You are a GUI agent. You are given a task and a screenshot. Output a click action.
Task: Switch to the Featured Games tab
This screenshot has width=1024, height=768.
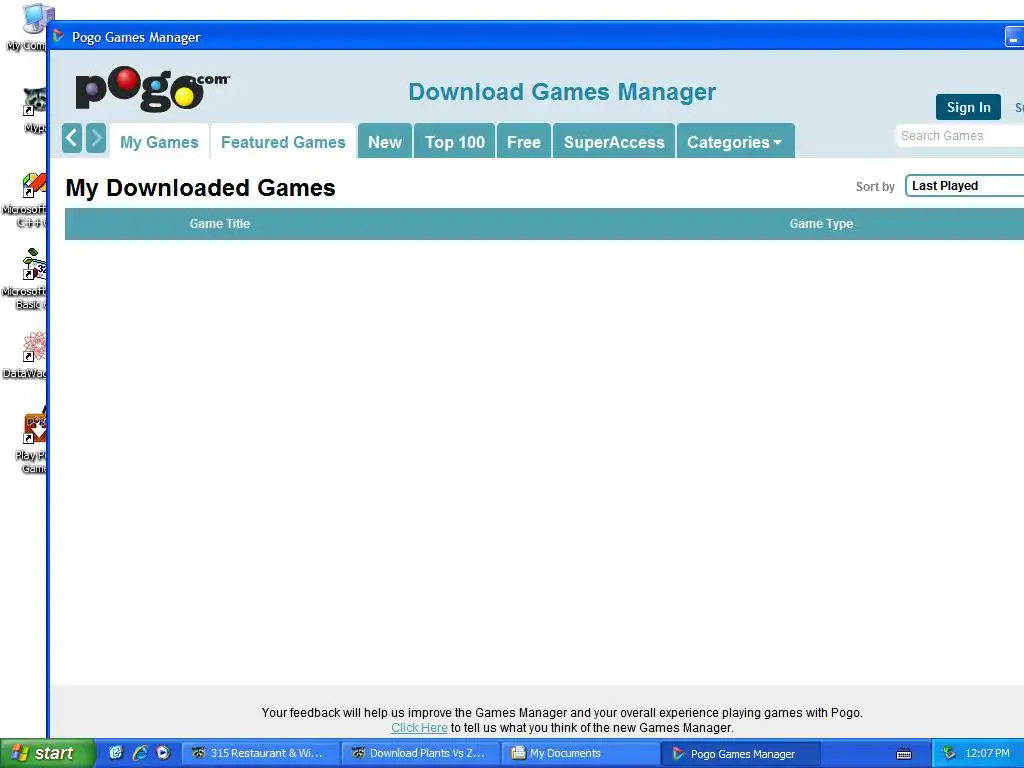pyautogui.click(x=283, y=142)
